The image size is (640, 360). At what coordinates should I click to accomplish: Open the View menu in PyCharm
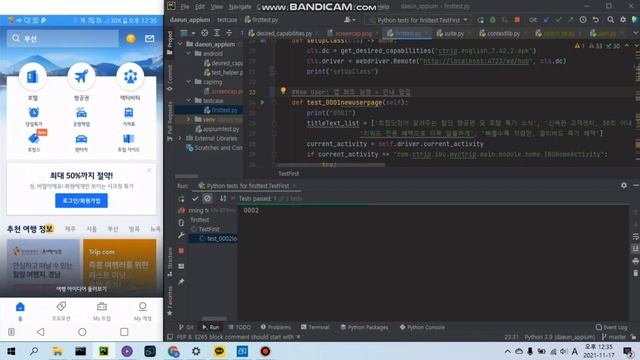tap(217, 7)
